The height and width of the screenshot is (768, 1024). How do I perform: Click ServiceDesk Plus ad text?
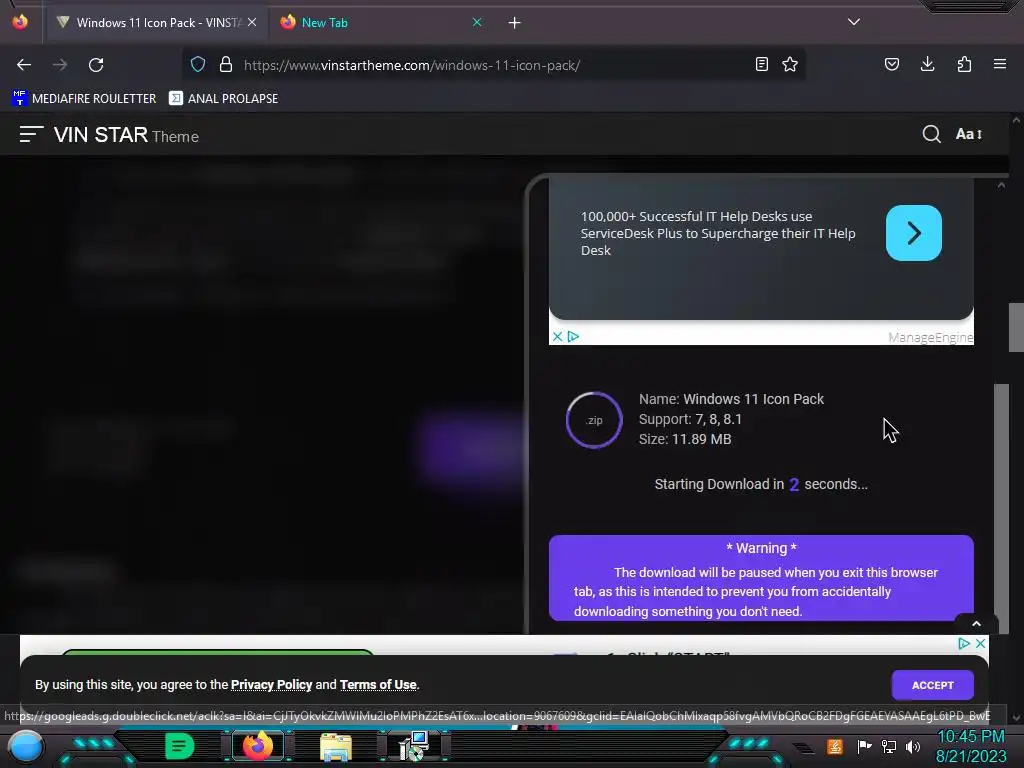(x=718, y=233)
